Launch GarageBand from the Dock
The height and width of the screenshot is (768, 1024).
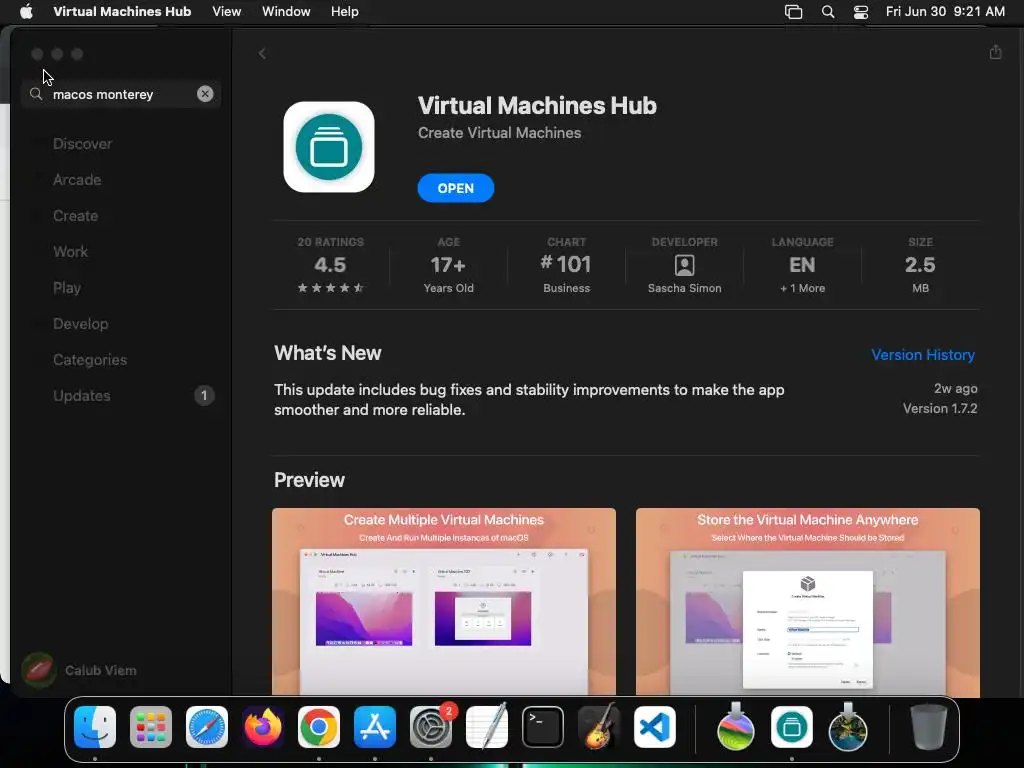coord(599,727)
